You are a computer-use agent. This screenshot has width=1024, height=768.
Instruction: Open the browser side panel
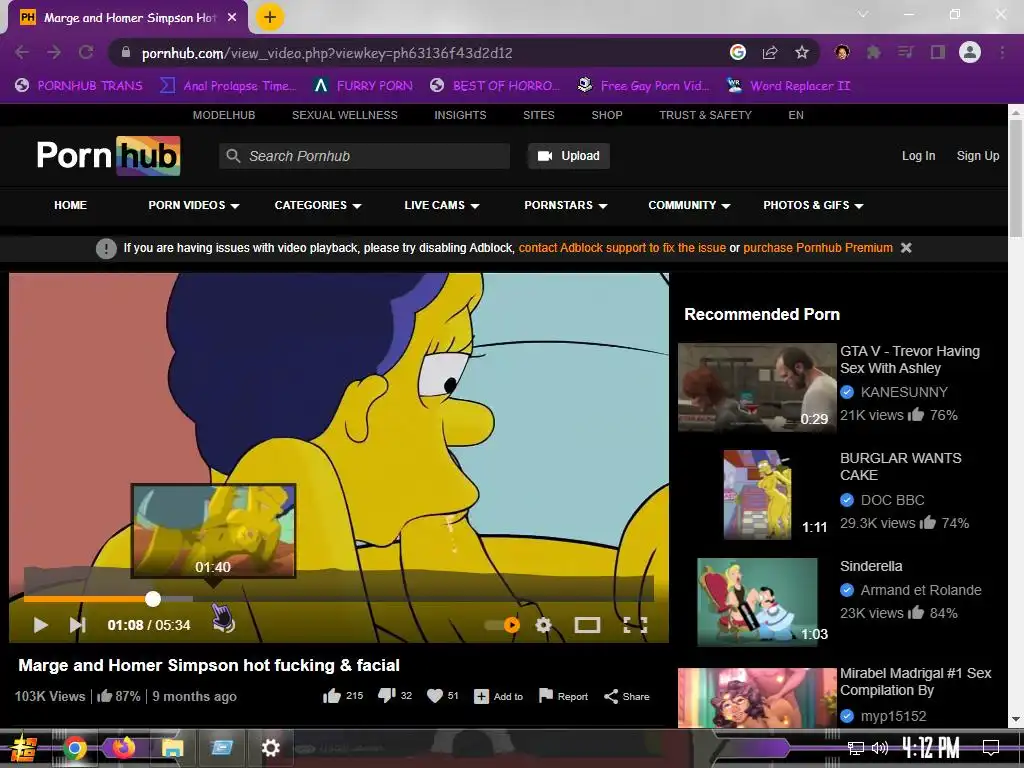tap(938, 52)
